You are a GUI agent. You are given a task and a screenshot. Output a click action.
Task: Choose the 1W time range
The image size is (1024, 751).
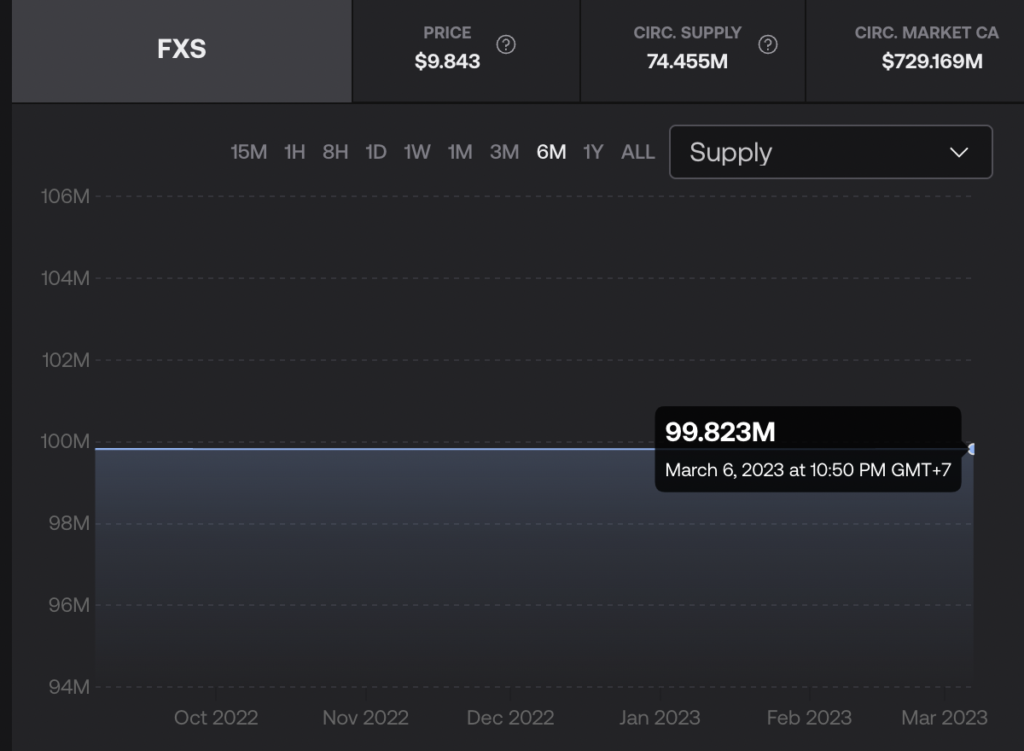tap(417, 152)
